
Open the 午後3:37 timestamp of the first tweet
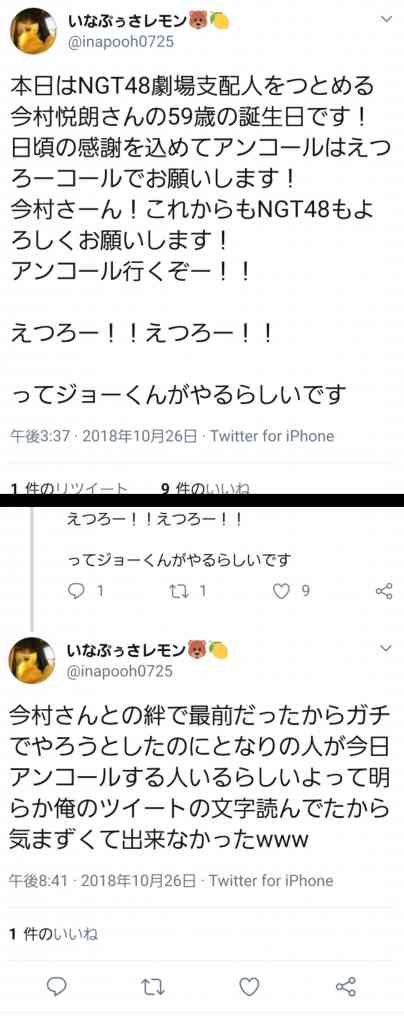39,436
